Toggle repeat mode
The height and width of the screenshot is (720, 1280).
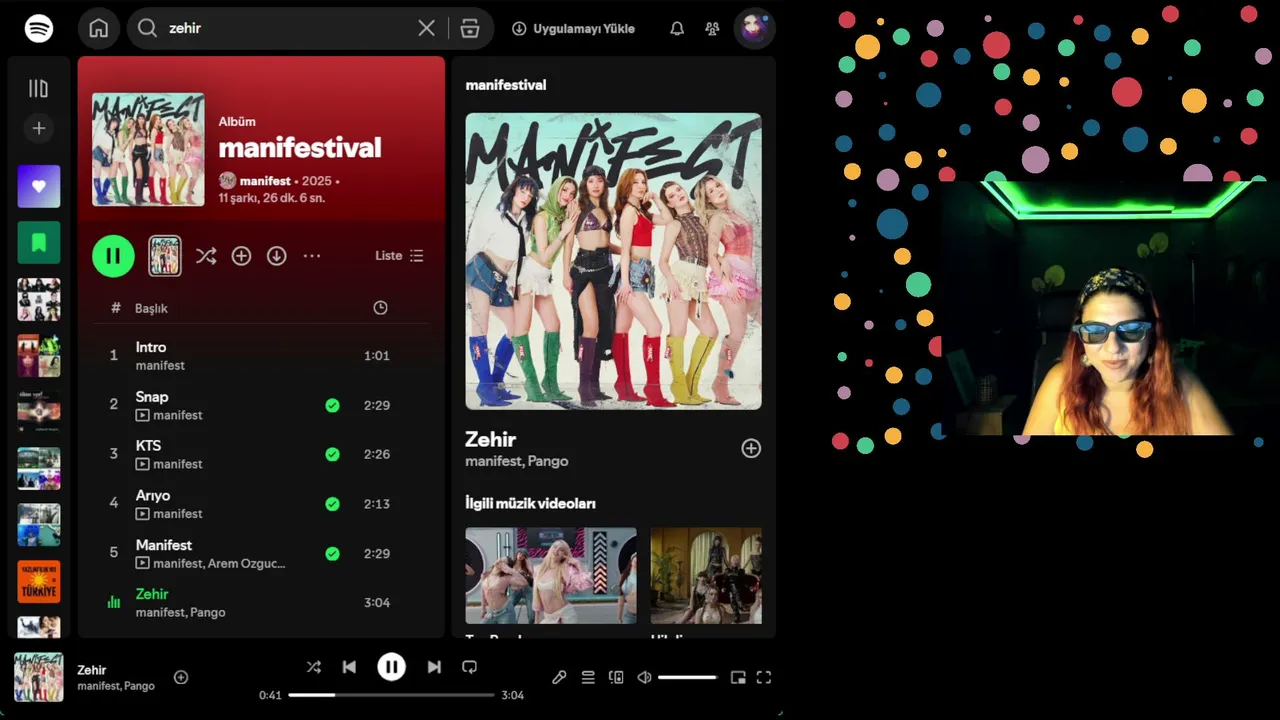[x=469, y=667]
